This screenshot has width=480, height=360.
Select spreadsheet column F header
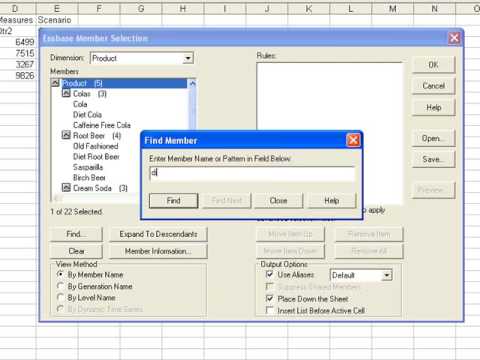tap(99, 8)
